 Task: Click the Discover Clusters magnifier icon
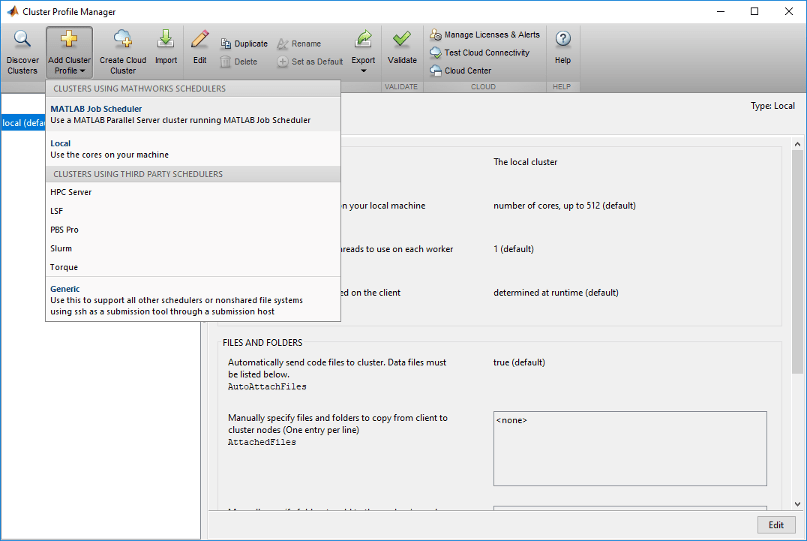point(22,39)
